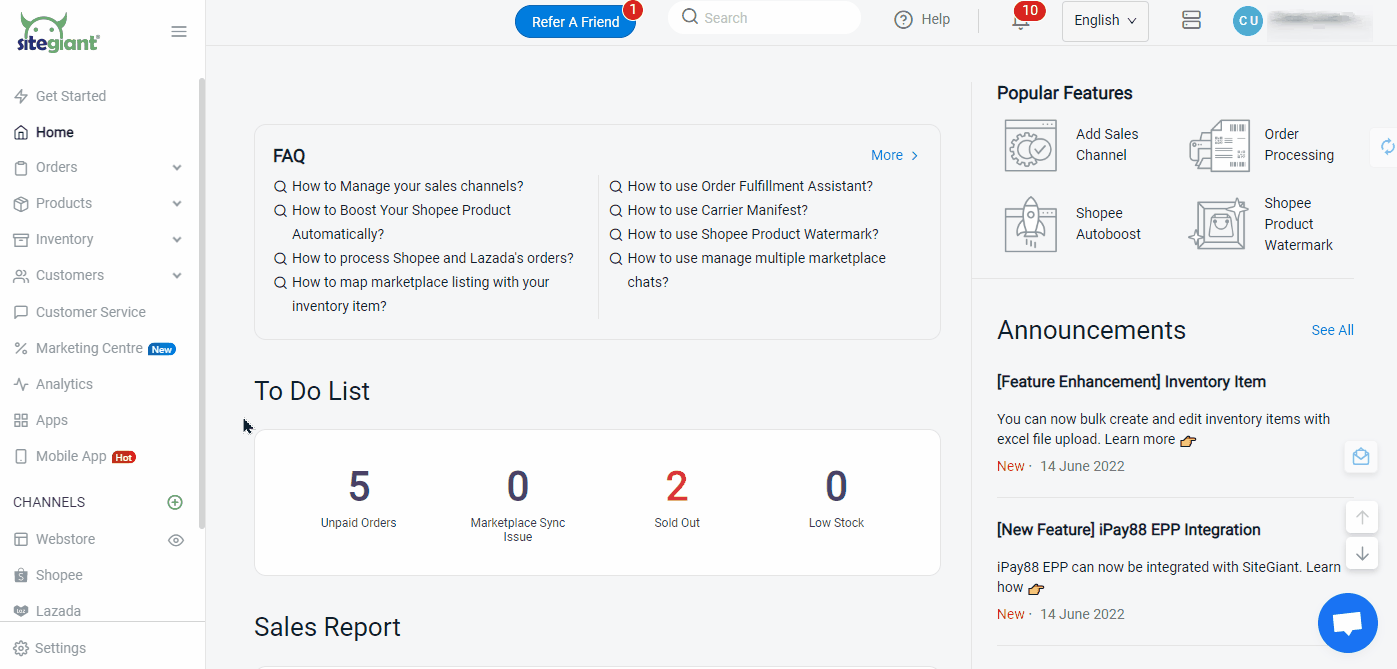Screen dimensions: 1397x669
Task: Expand the Orders menu chevron
Action: (177, 168)
